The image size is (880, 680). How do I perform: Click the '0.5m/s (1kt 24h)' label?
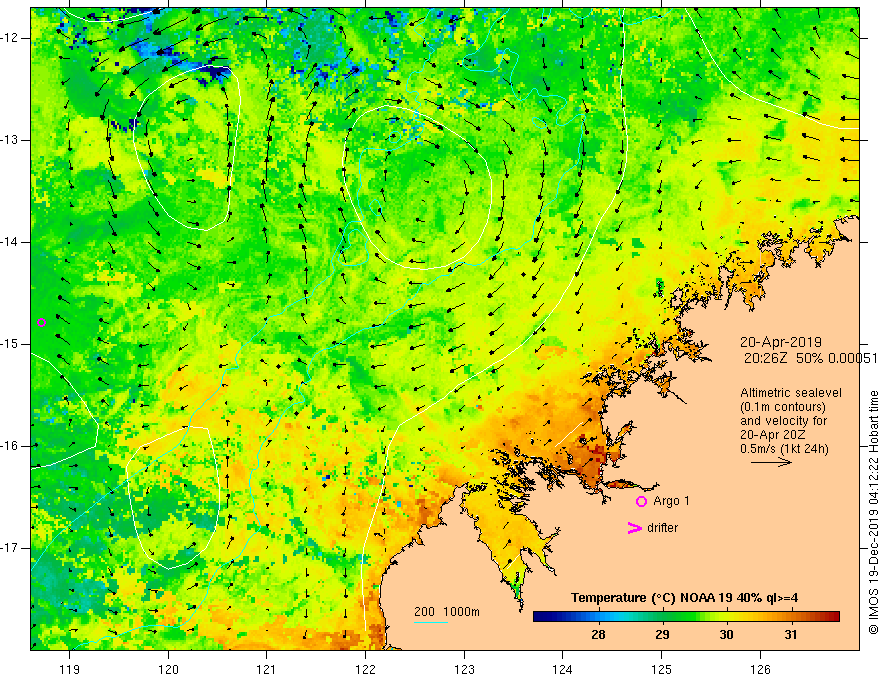pyautogui.click(x=784, y=449)
